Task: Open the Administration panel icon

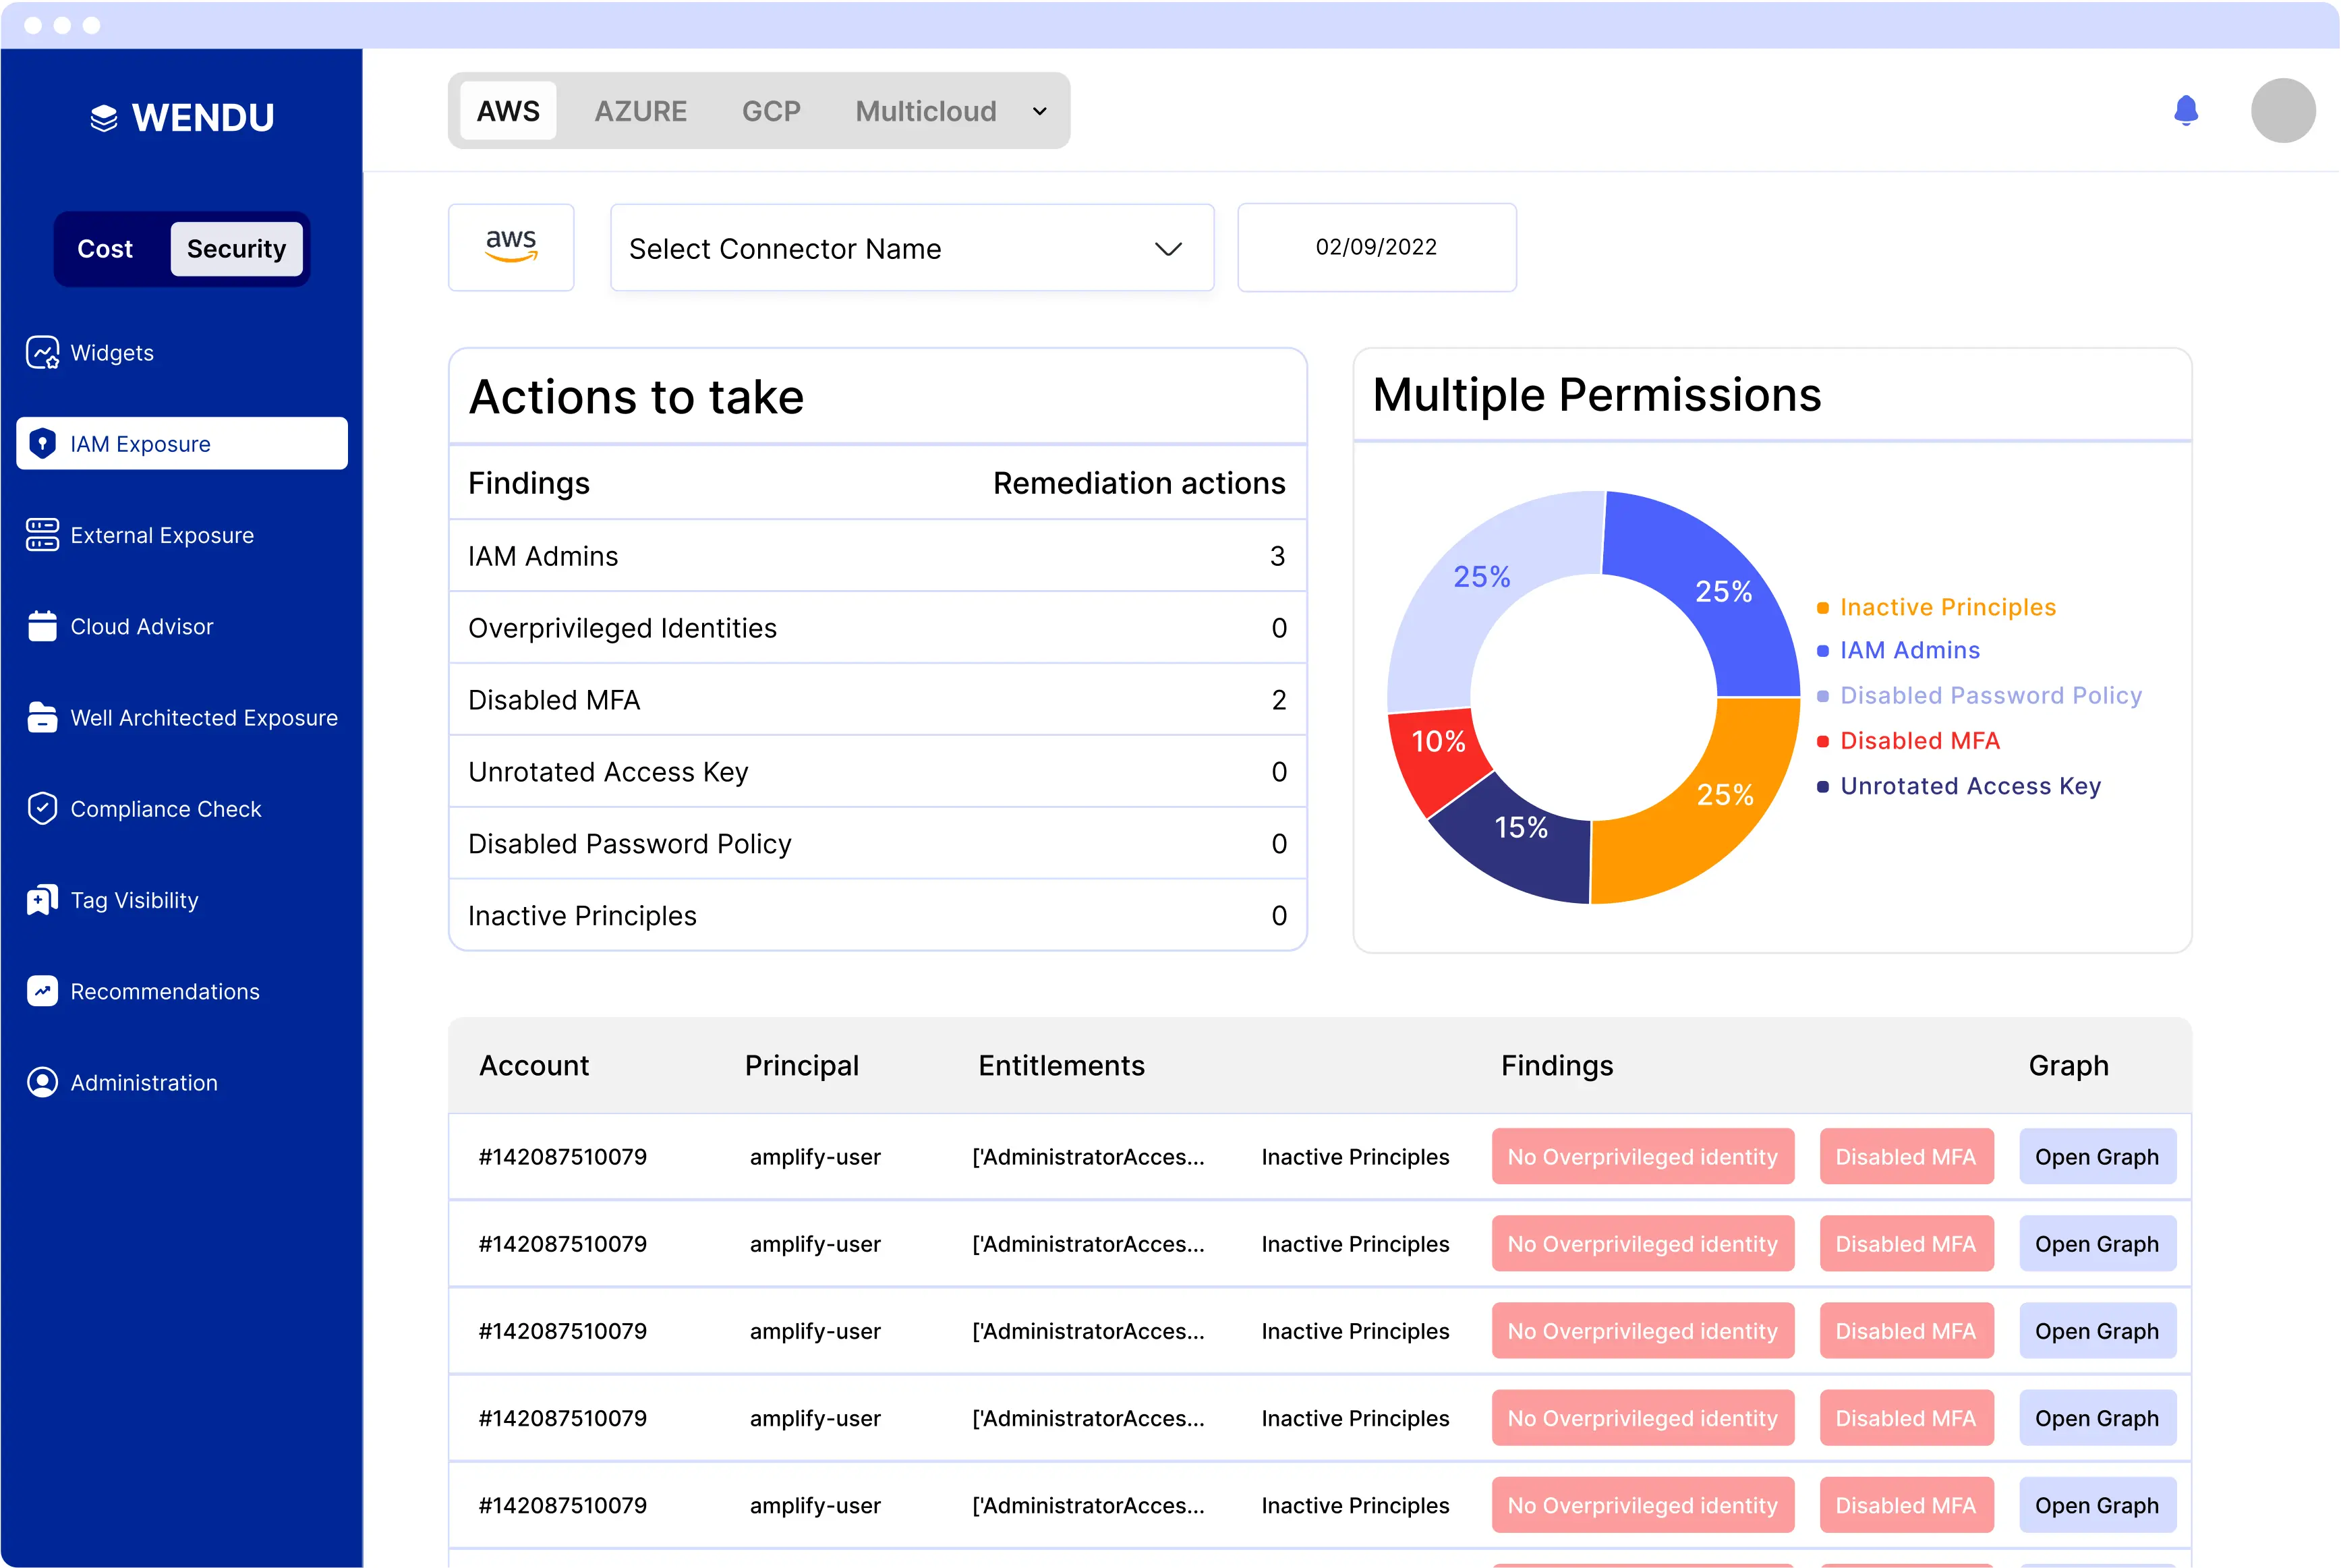Action: coord(42,1082)
